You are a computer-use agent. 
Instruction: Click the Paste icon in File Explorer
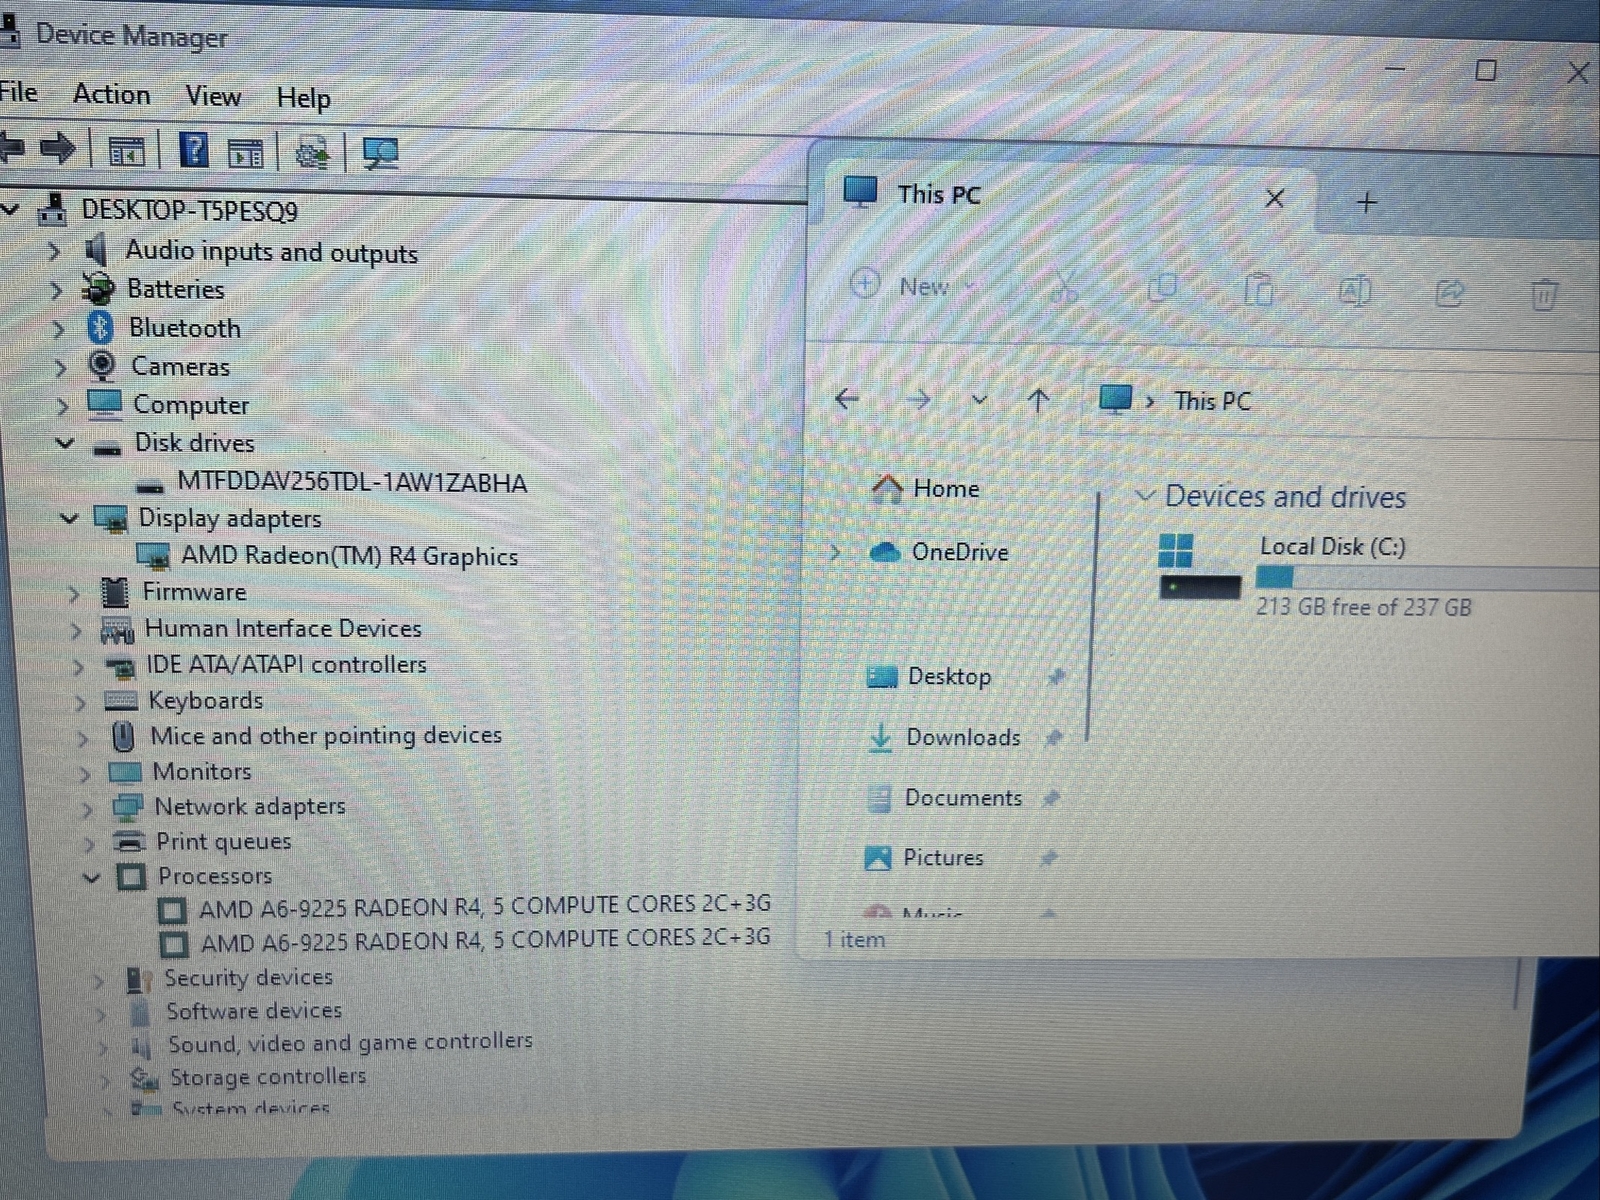point(1258,290)
